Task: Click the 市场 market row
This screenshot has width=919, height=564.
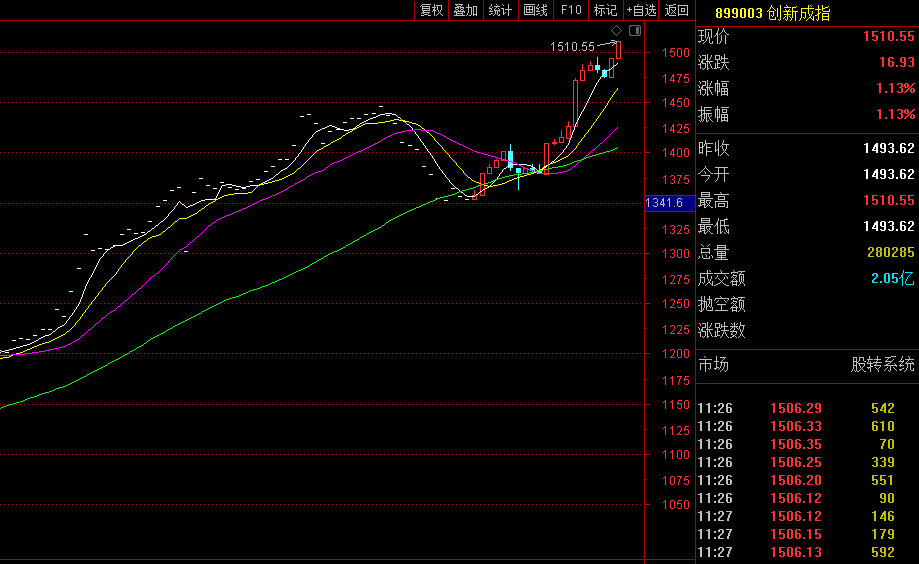Action: (x=805, y=365)
